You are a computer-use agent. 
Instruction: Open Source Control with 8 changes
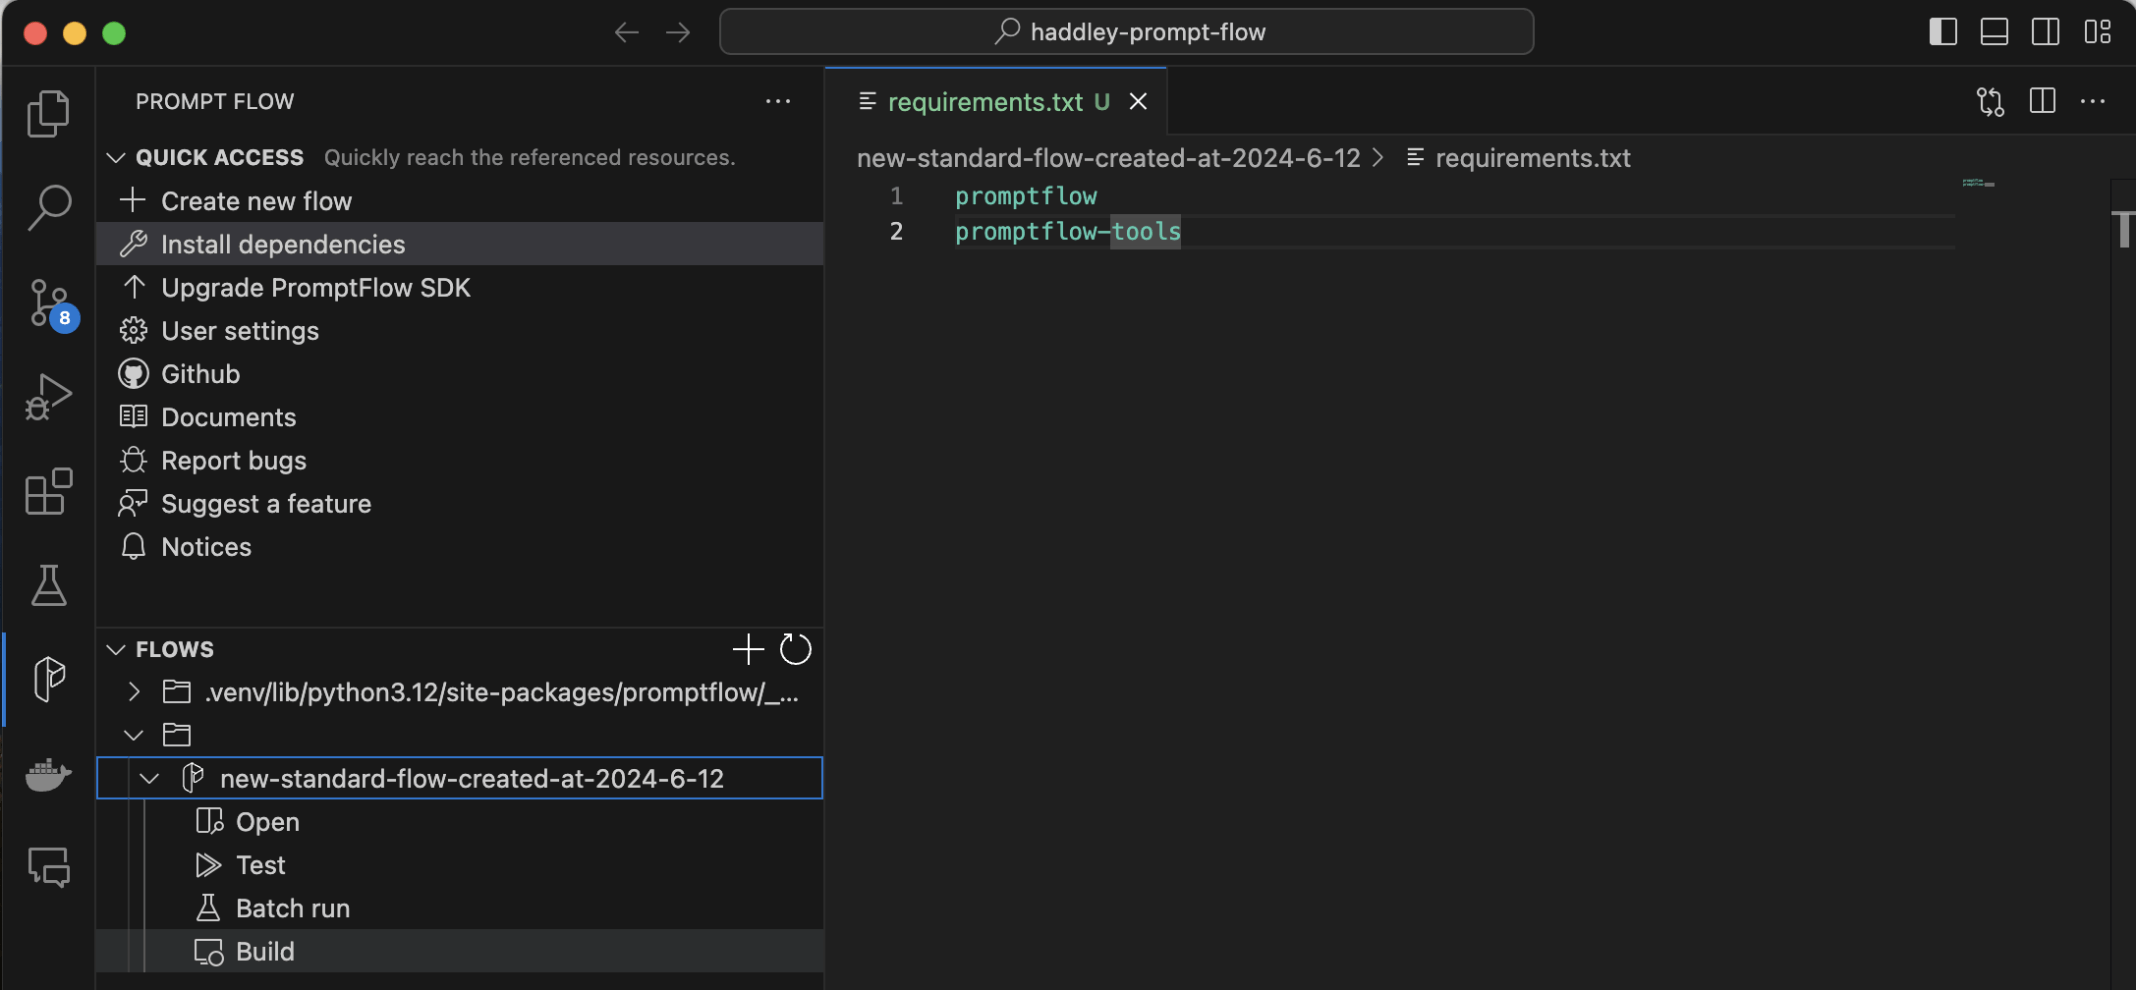48,302
